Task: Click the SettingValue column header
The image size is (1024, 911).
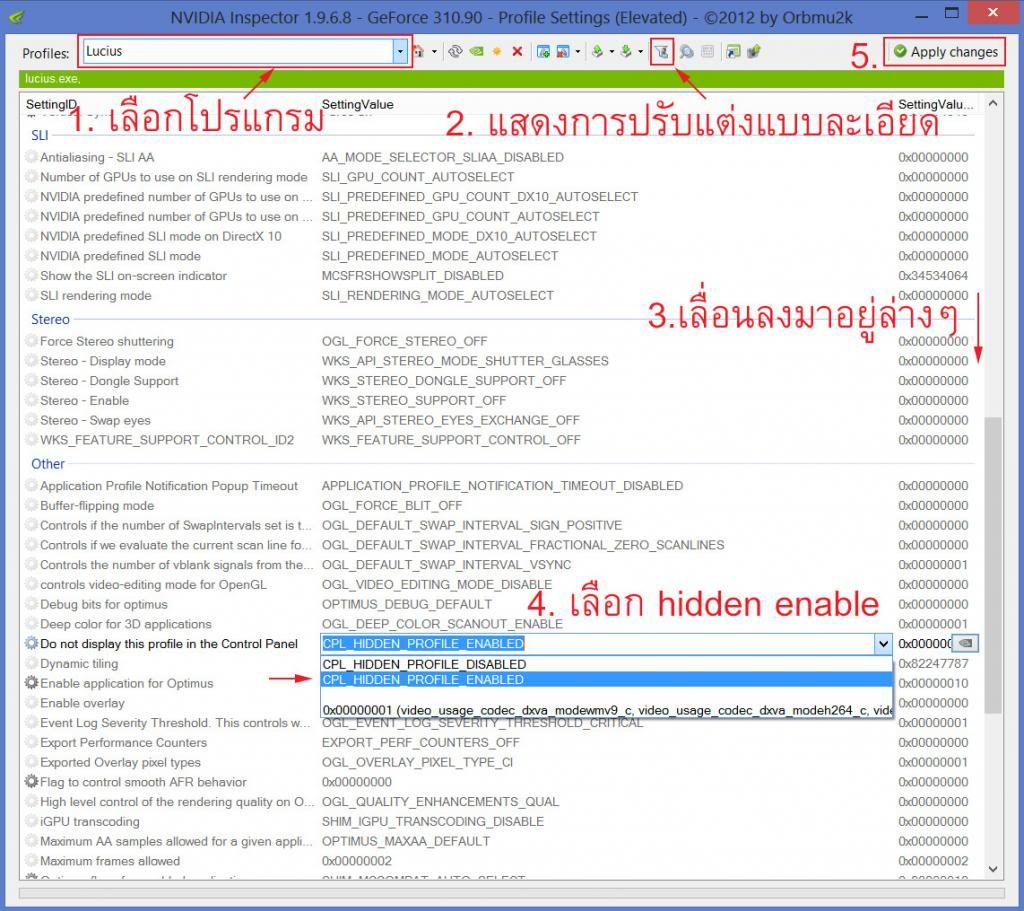Action: click(358, 104)
